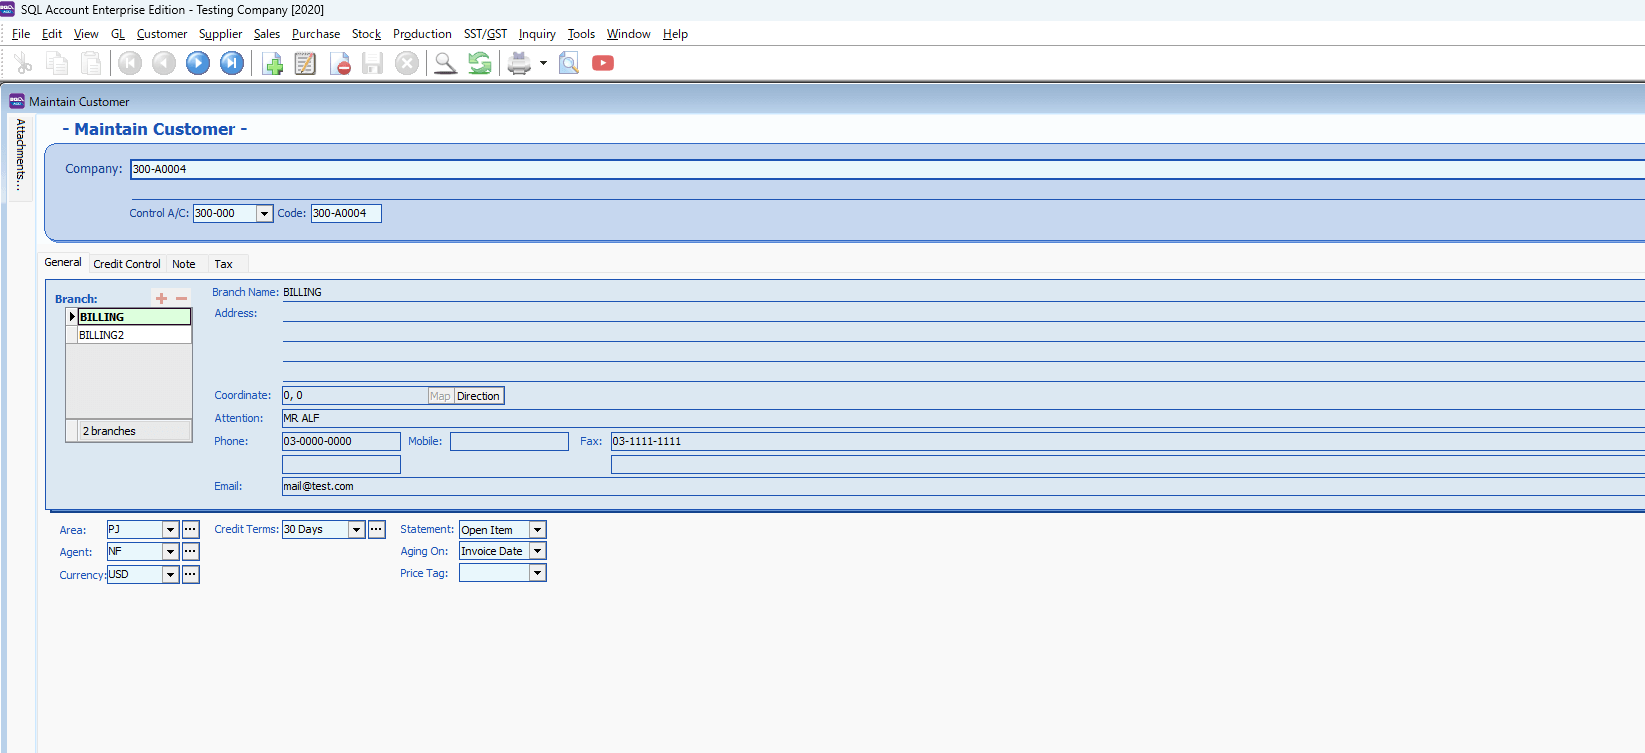The image size is (1645, 753).
Task: Open the Find magnifier tool
Action: click(x=446, y=63)
